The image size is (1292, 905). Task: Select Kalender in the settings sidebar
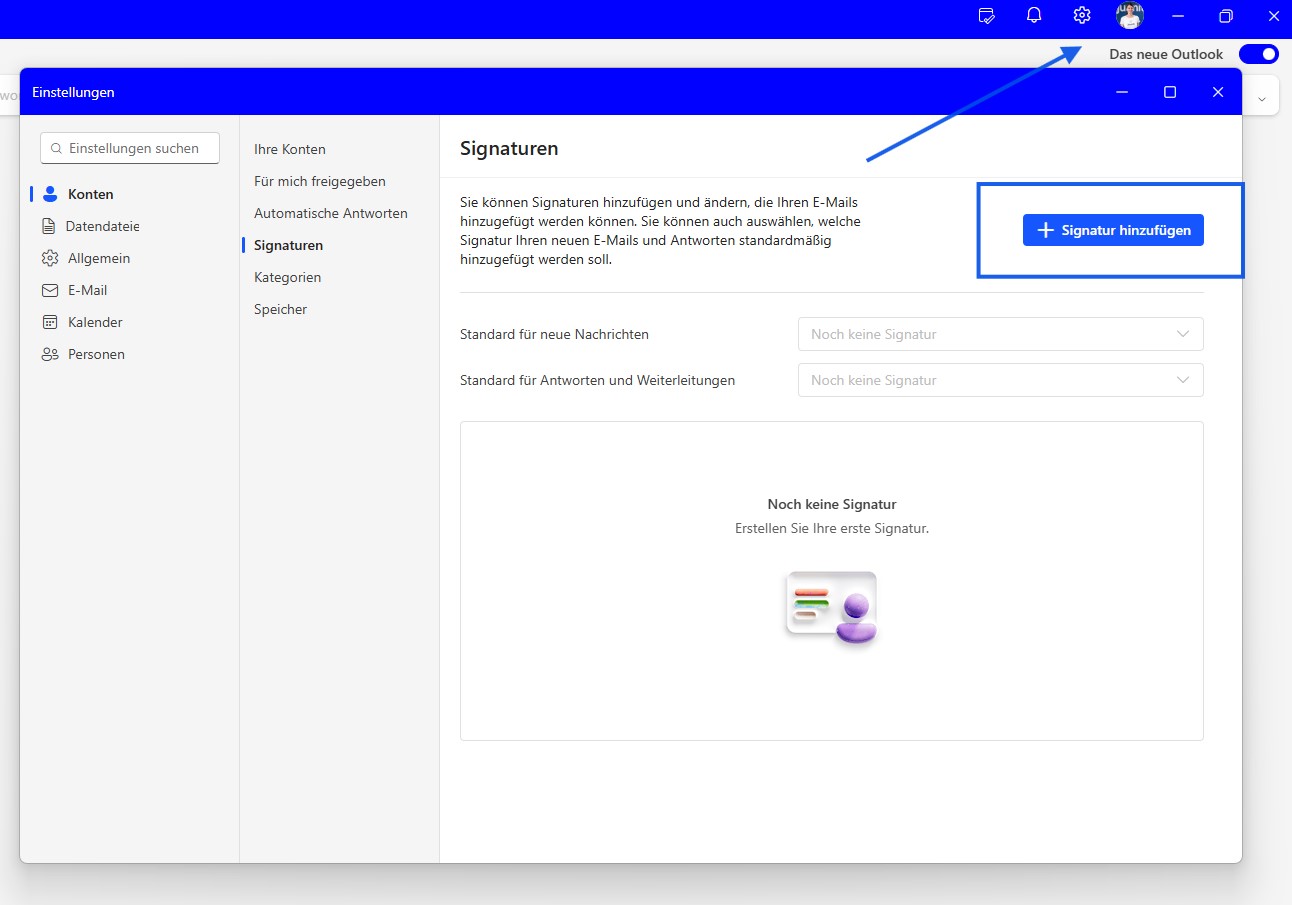[x=95, y=322]
